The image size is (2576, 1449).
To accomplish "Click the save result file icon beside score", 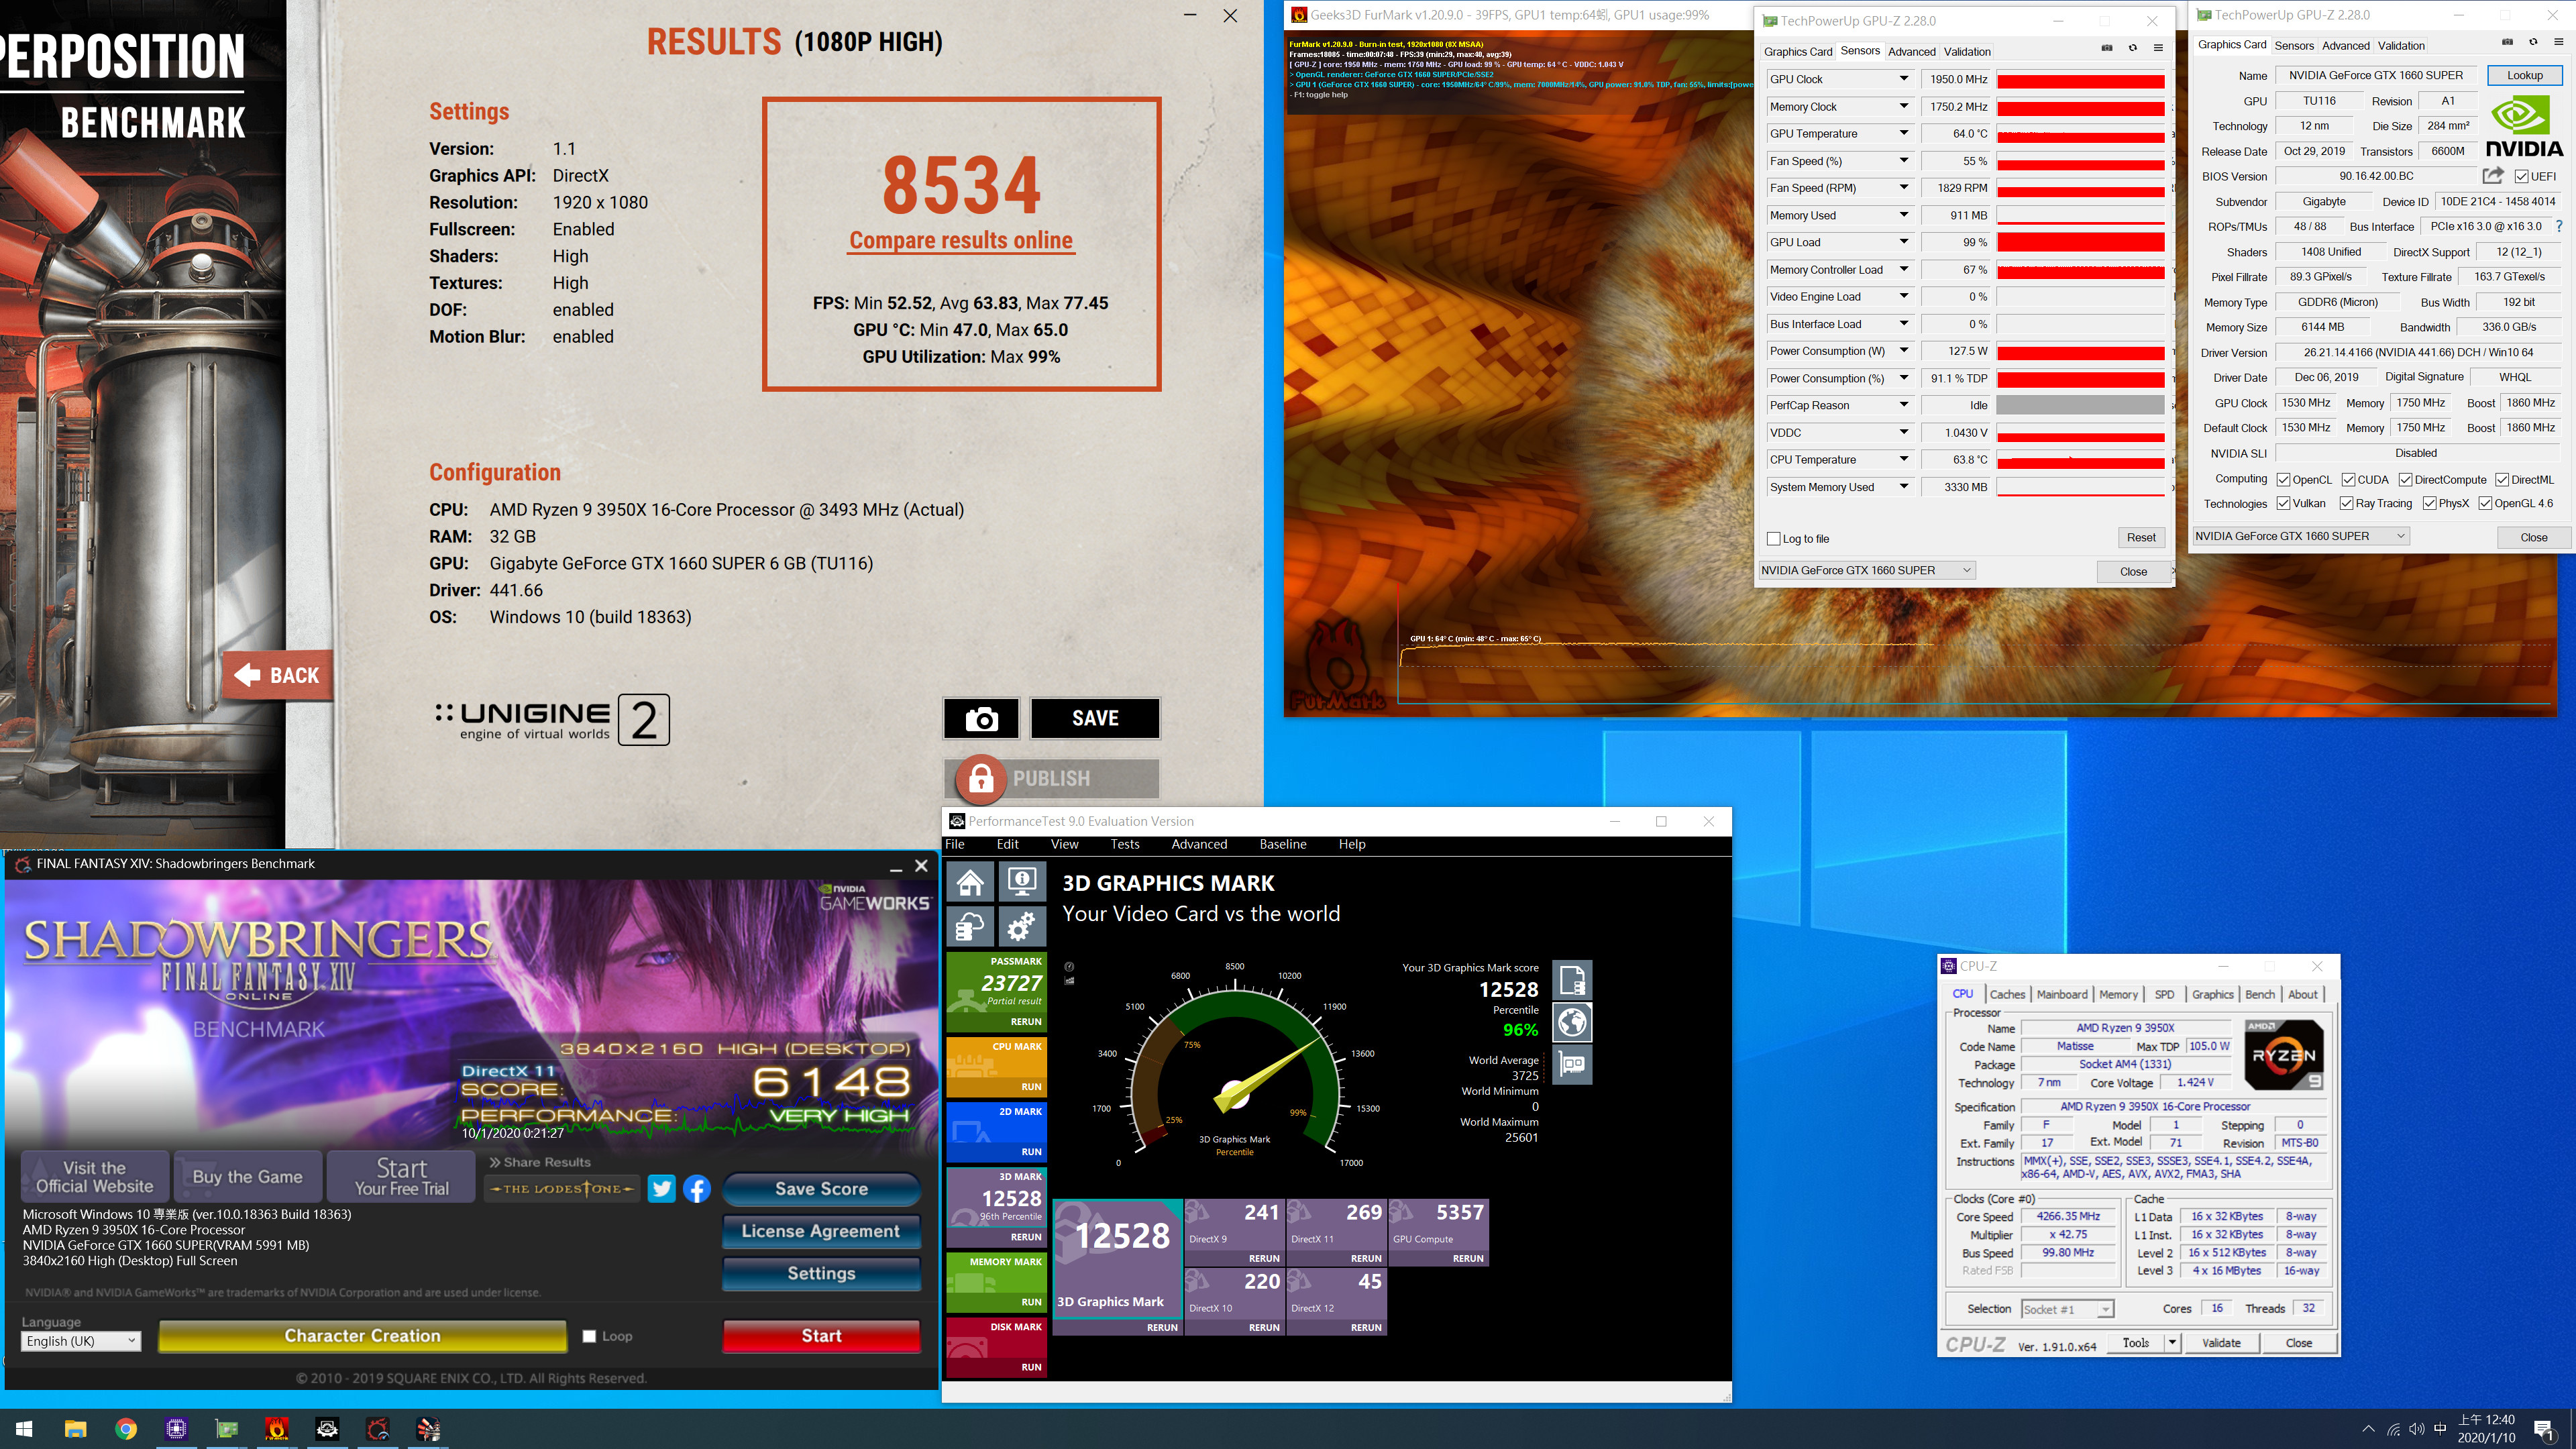I will pos(1572,981).
